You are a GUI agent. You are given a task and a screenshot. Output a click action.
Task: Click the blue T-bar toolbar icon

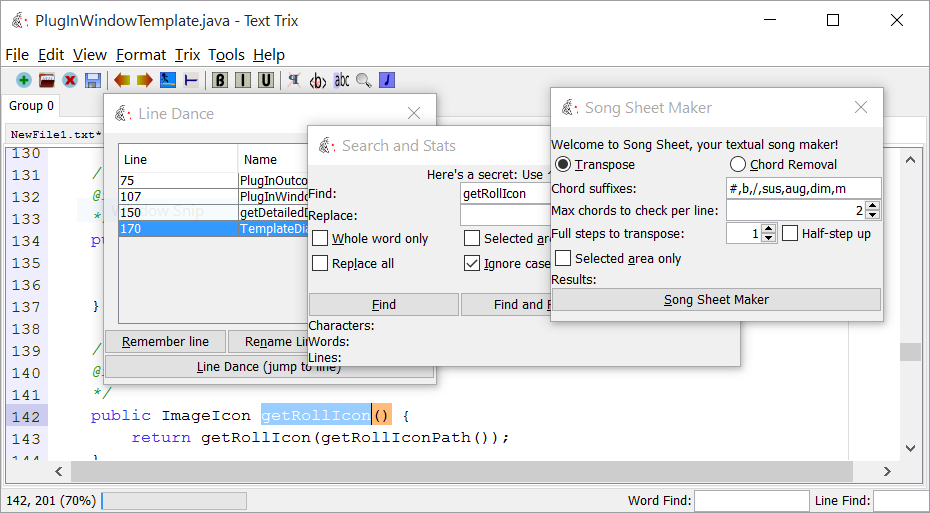(x=191, y=80)
